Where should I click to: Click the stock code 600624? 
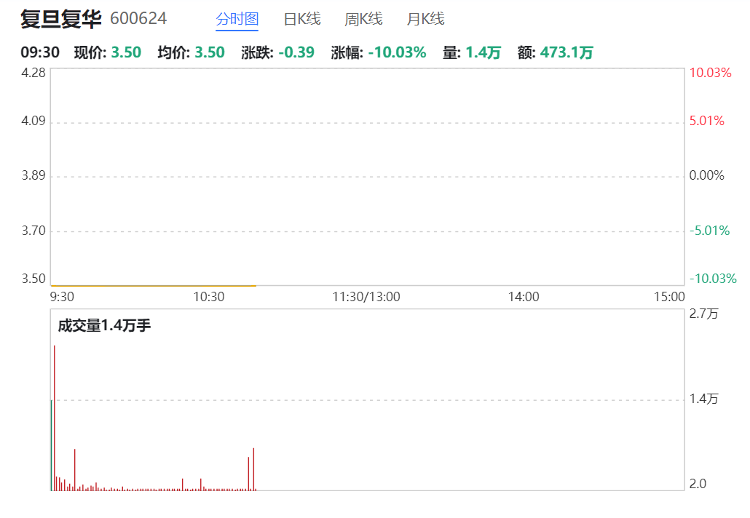point(138,19)
